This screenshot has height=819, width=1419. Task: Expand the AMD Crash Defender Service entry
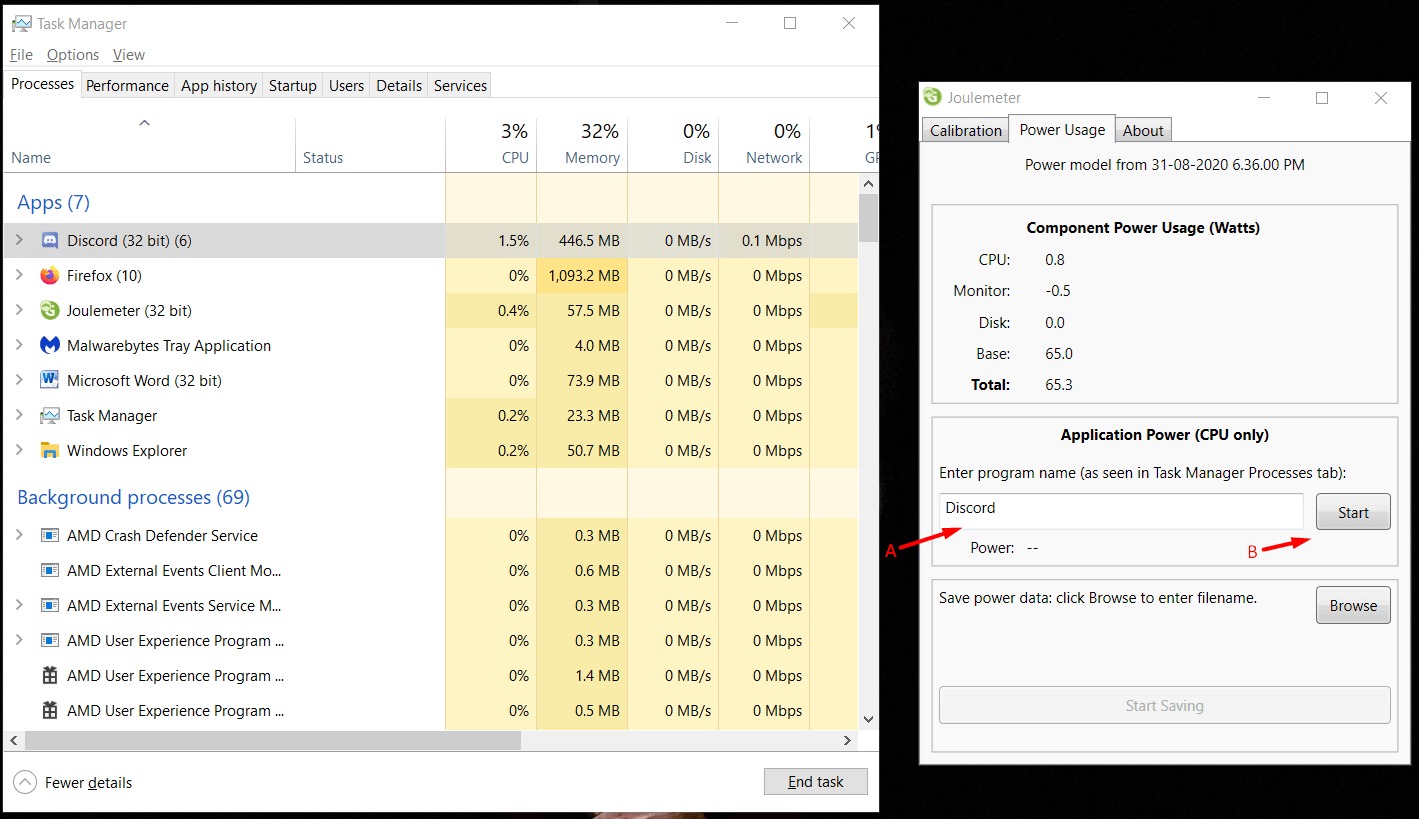tap(19, 535)
